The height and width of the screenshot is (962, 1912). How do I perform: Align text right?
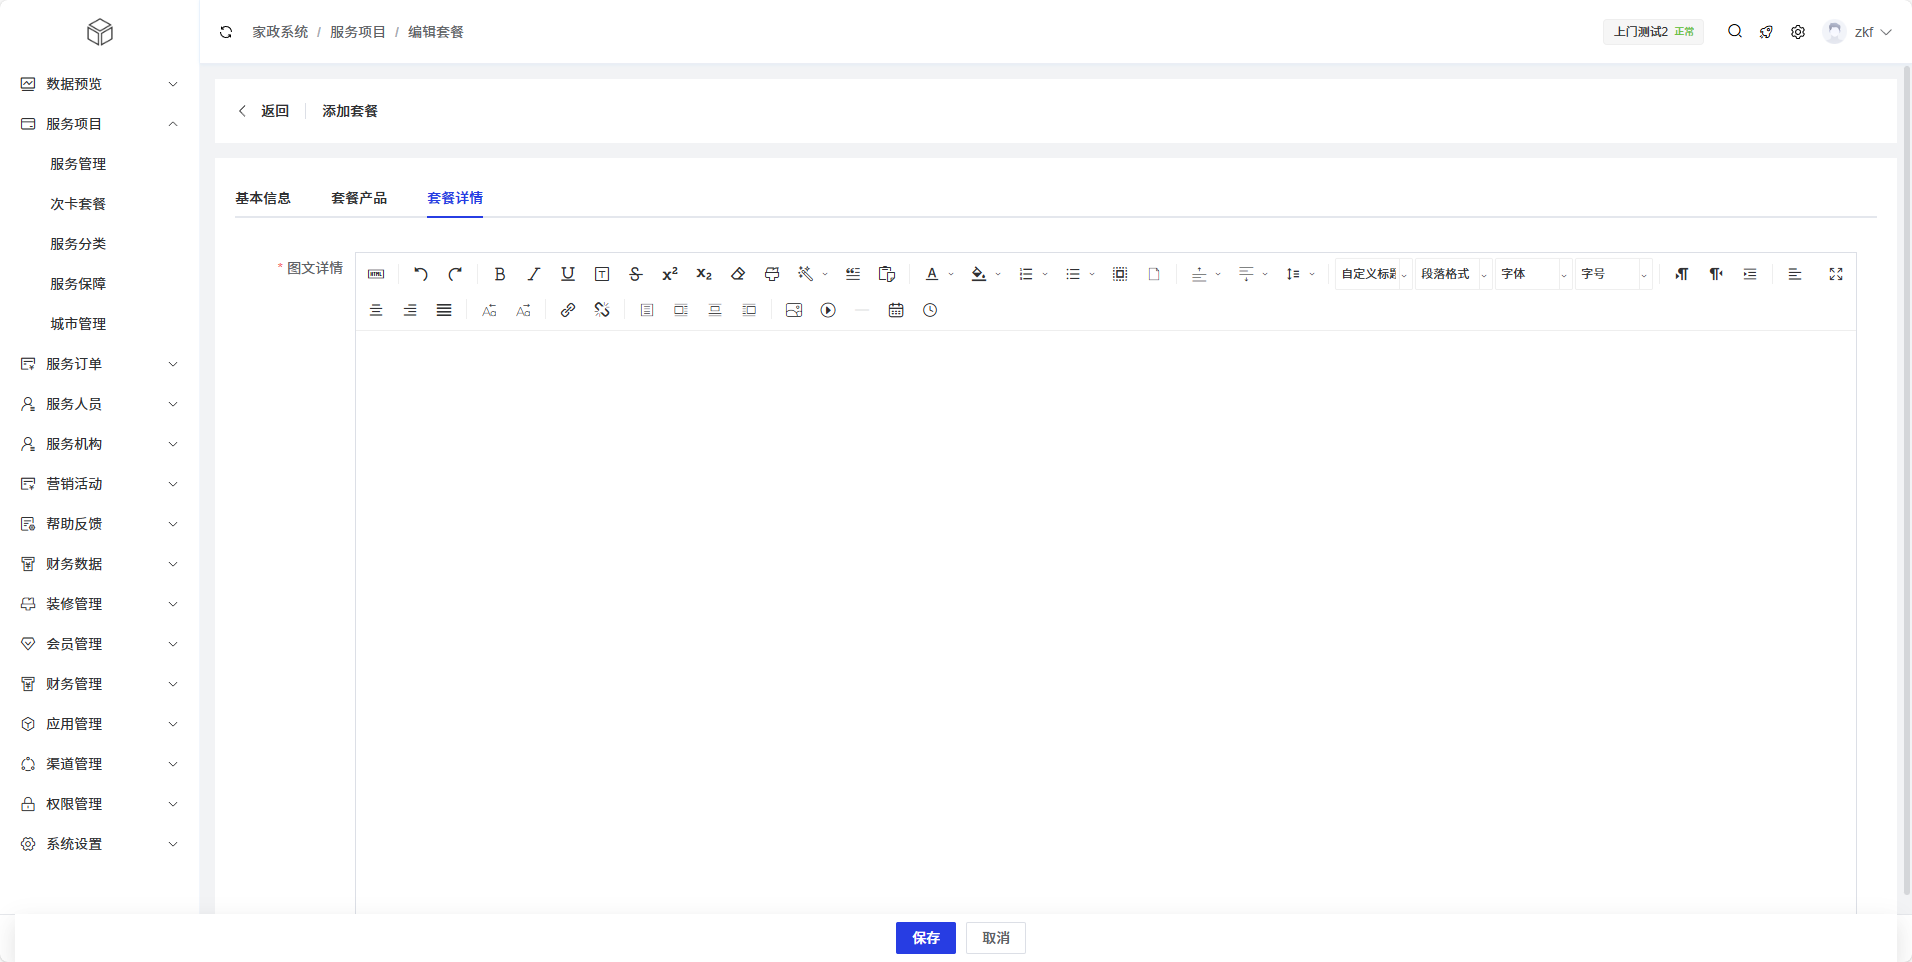[410, 310]
